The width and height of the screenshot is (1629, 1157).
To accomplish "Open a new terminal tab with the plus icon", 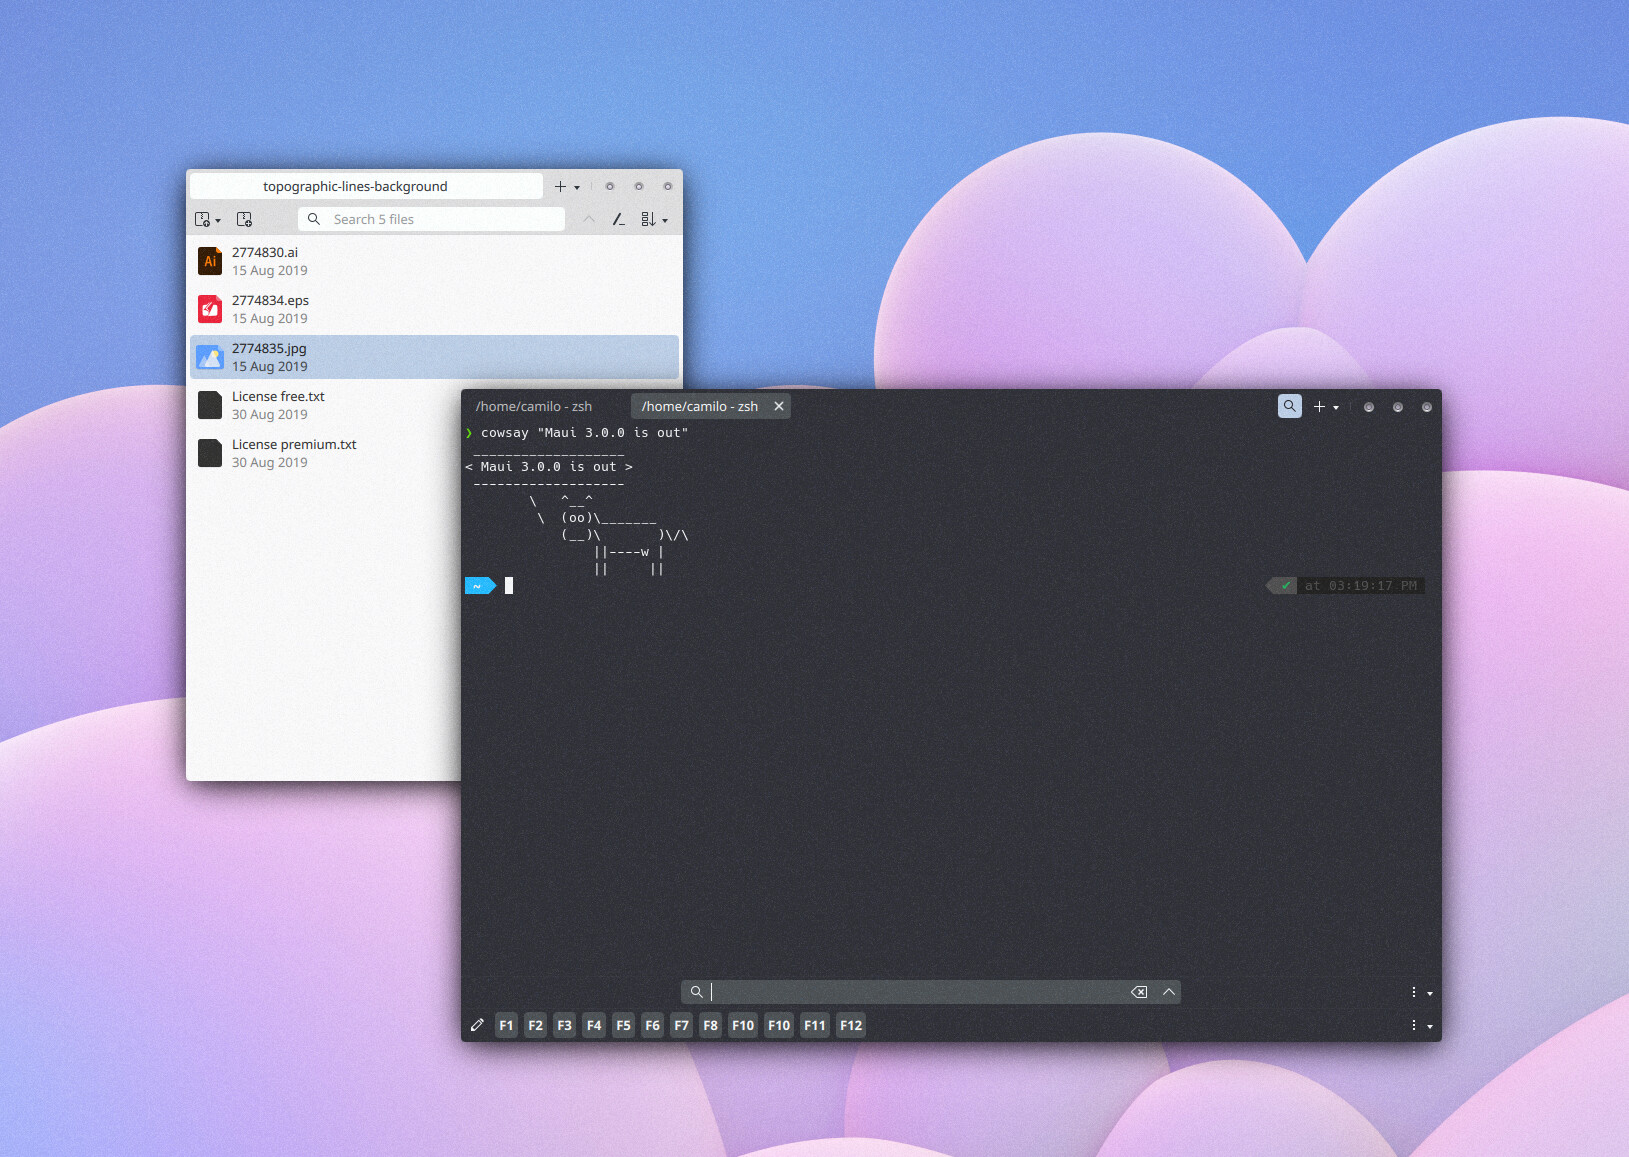I will pyautogui.click(x=1319, y=406).
